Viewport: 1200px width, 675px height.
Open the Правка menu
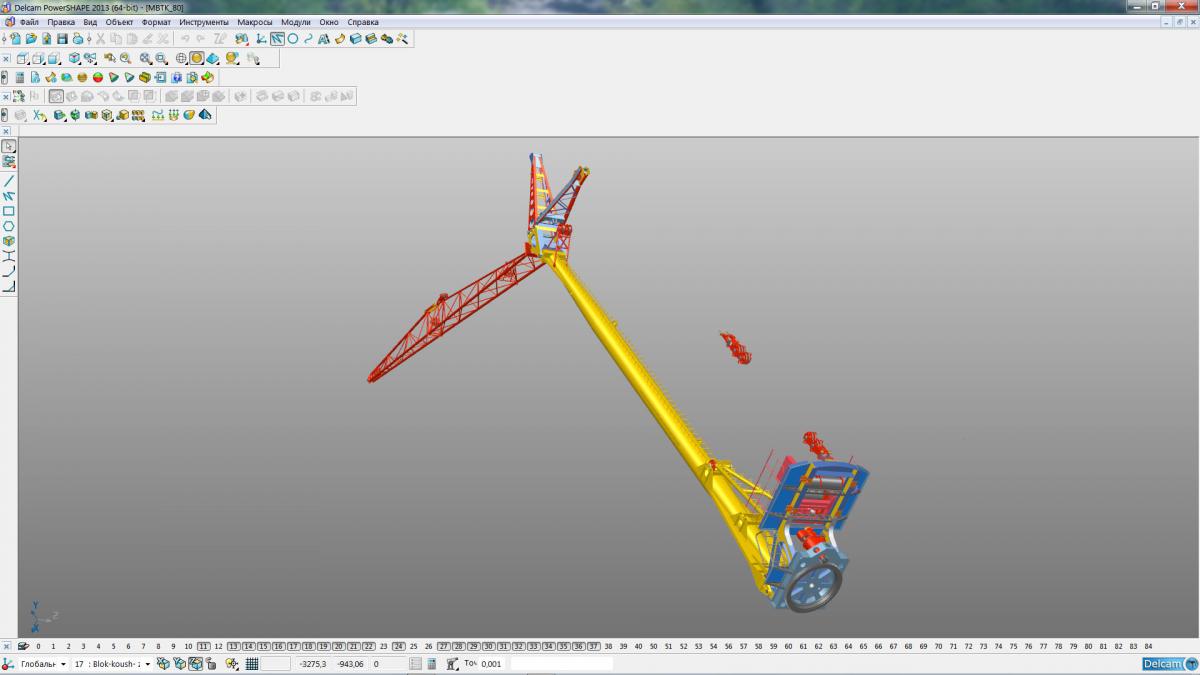click(61, 22)
